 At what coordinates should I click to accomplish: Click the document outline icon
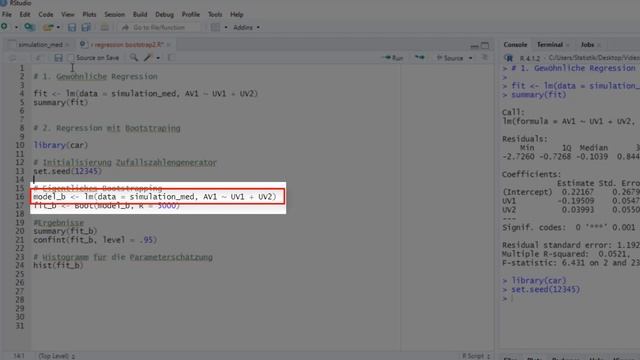[x=484, y=58]
